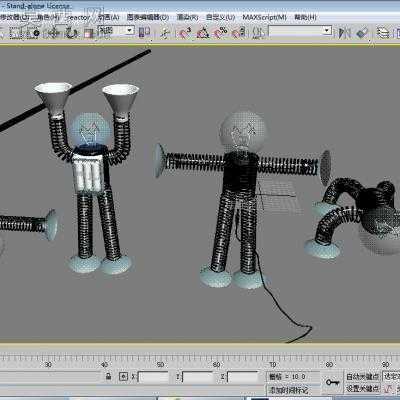Viewport: 400px width, 400px height.
Task: Open the 动画(A) animation menu
Action: point(109,17)
